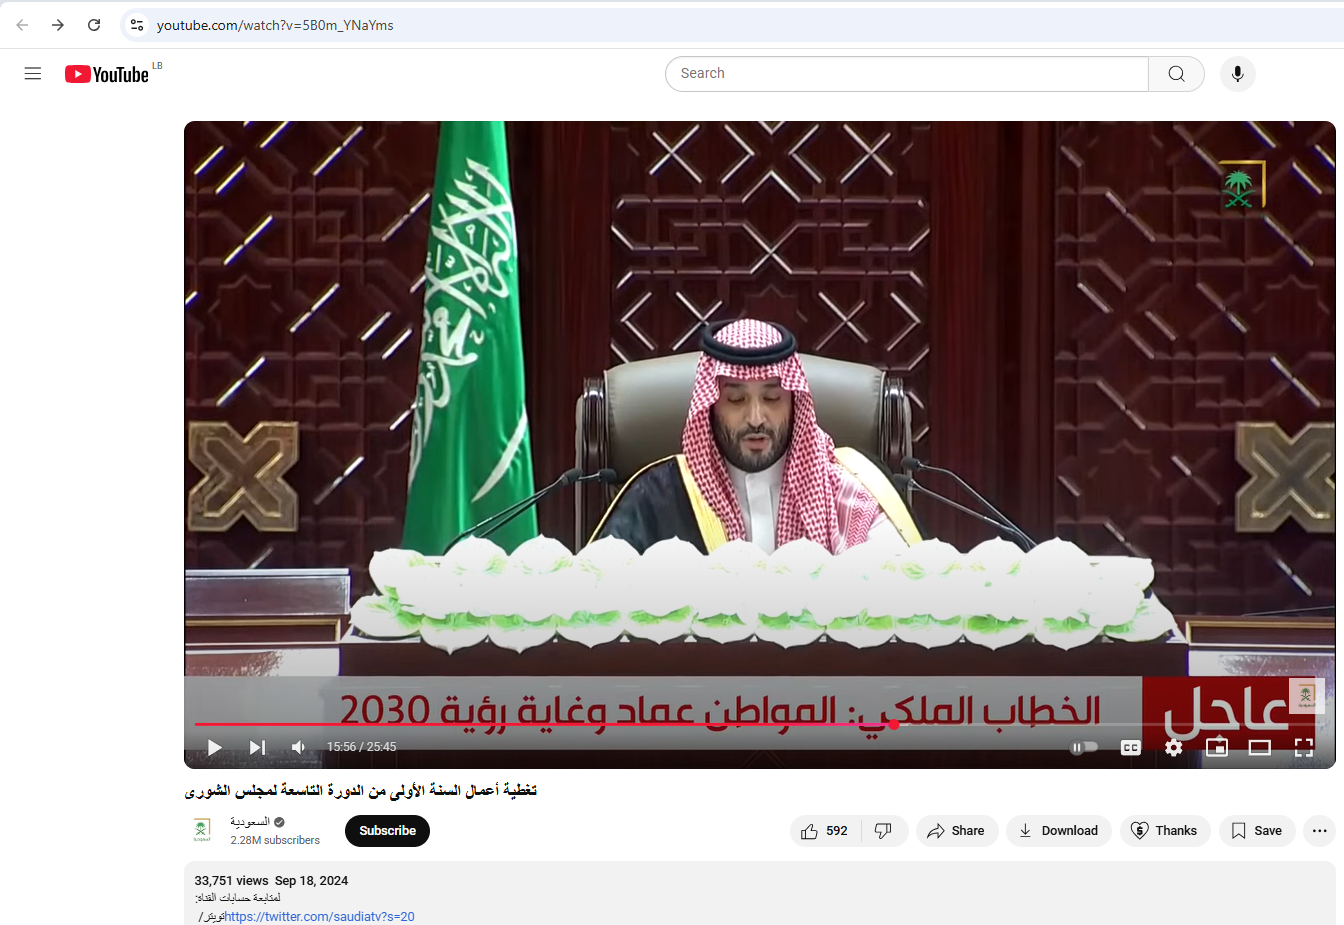Dislike this video
Viewport: 1344px width, 925px height.
[x=884, y=831]
